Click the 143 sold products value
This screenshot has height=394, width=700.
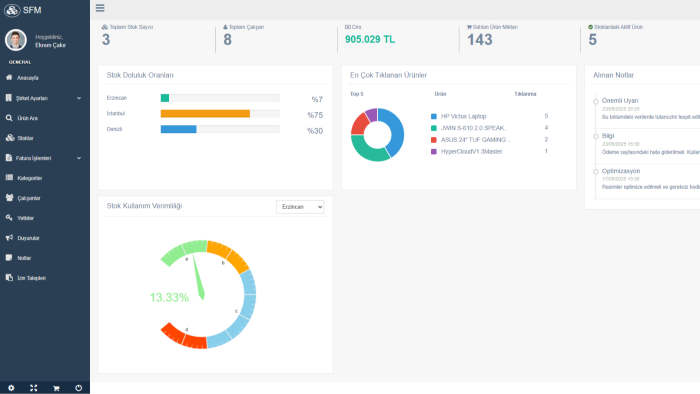coord(479,40)
